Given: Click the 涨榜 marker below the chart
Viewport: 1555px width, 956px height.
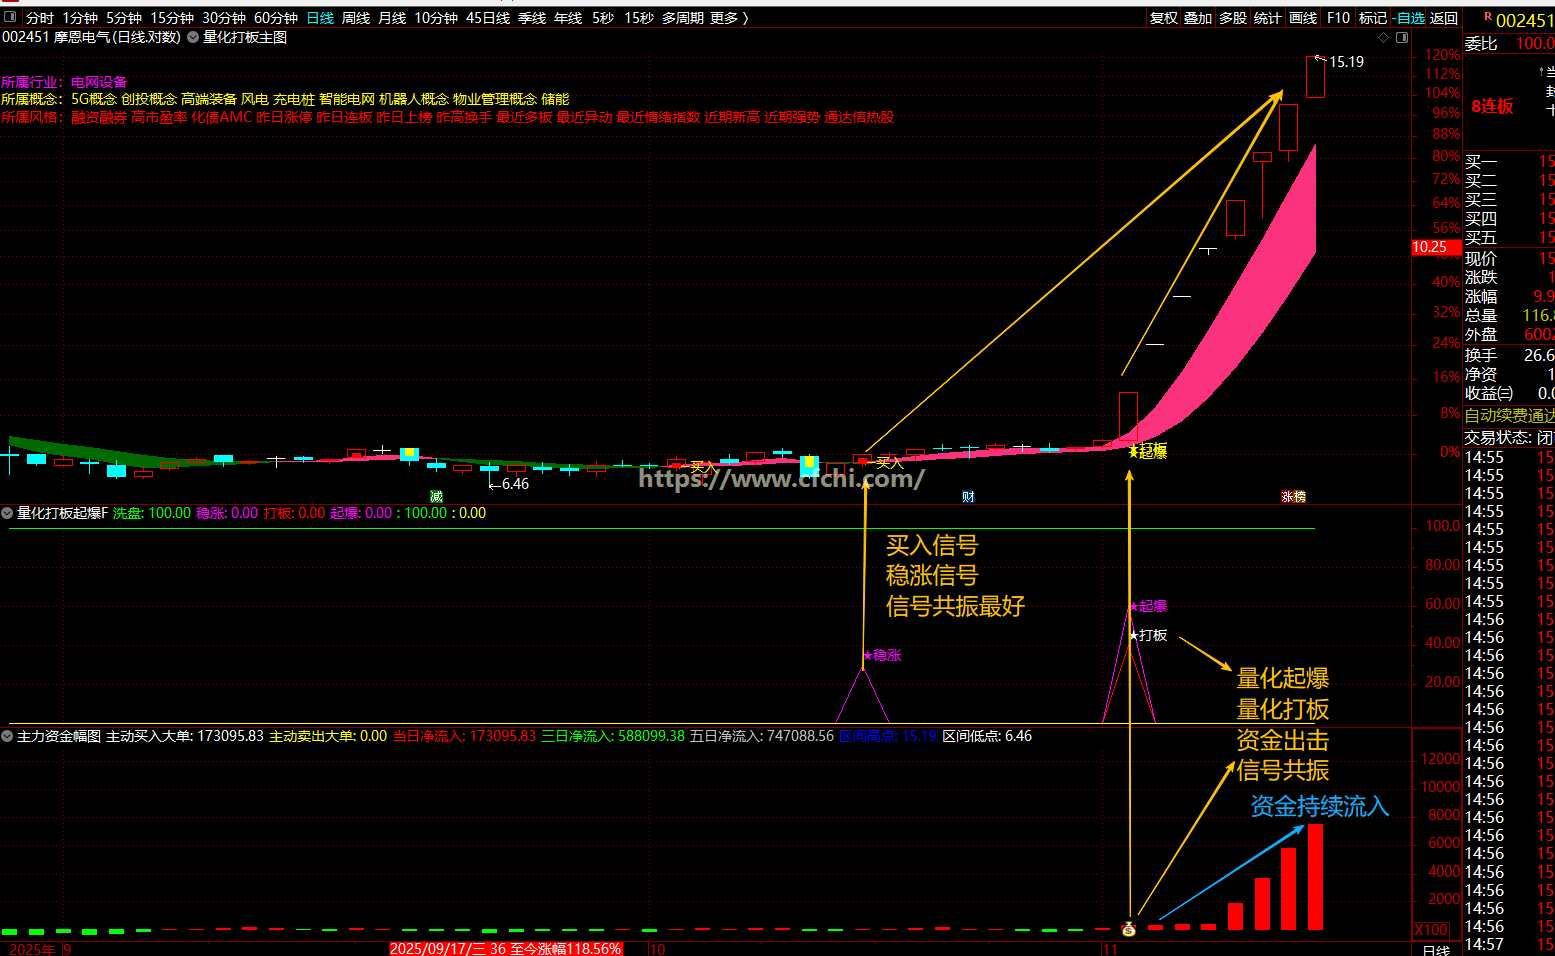Looking at the screenshot, I should [x=1293, y=496].
